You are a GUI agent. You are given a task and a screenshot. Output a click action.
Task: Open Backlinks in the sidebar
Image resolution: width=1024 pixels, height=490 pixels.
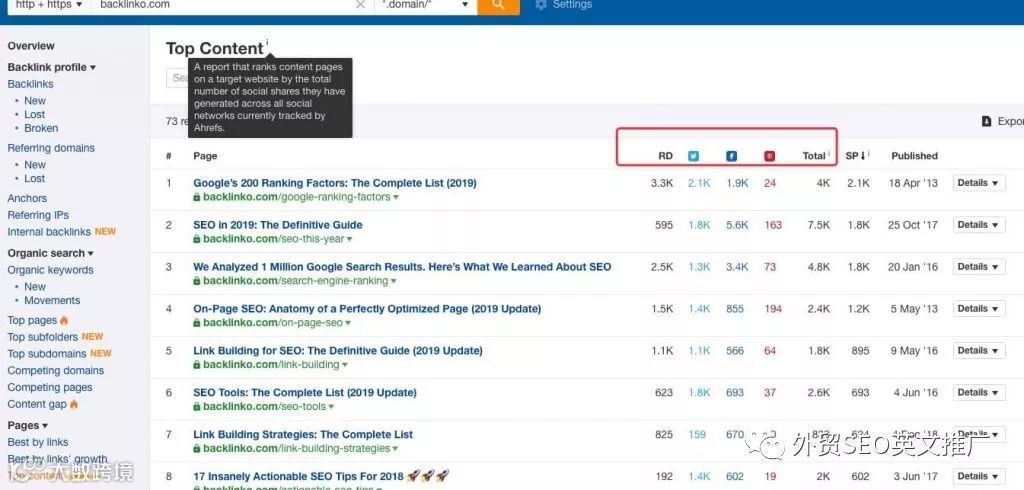(31, 84)
